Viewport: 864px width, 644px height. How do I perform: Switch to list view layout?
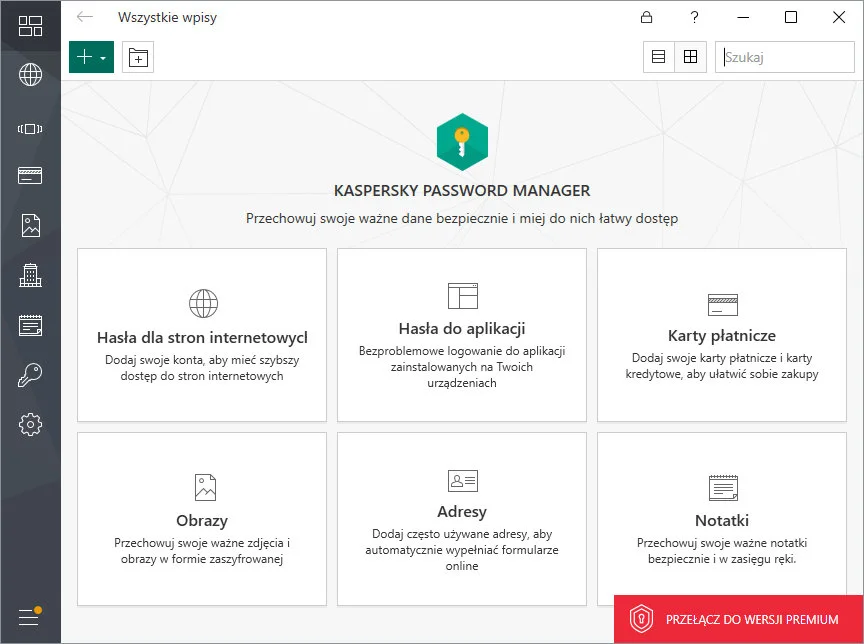click(658, 57)
